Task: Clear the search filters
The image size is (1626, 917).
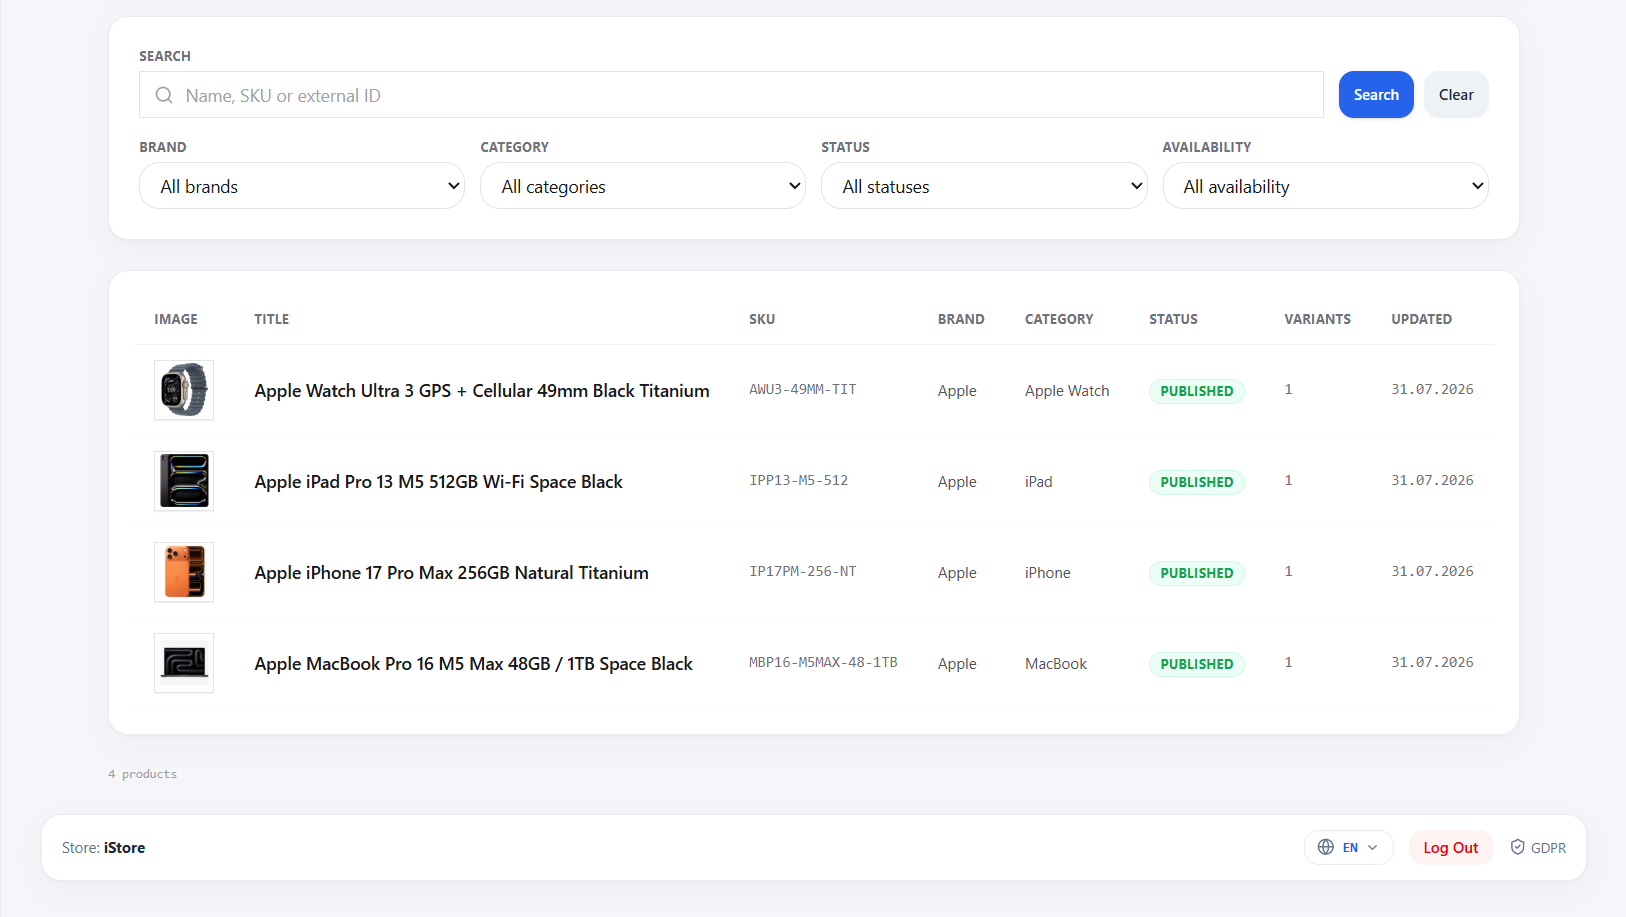Action: [1456, 95]
